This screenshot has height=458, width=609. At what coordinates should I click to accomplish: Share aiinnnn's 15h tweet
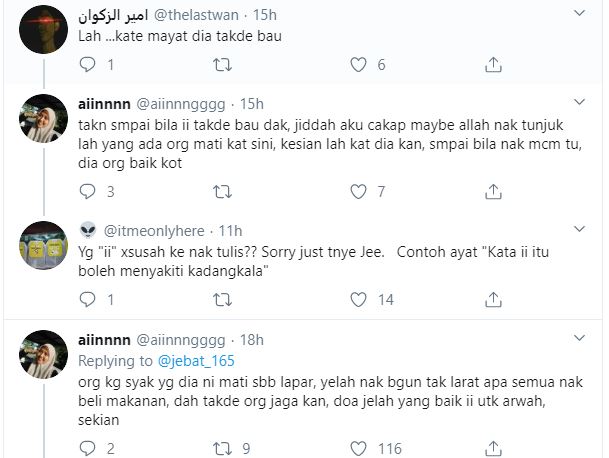pyautogui.click(x=493, y=191)
